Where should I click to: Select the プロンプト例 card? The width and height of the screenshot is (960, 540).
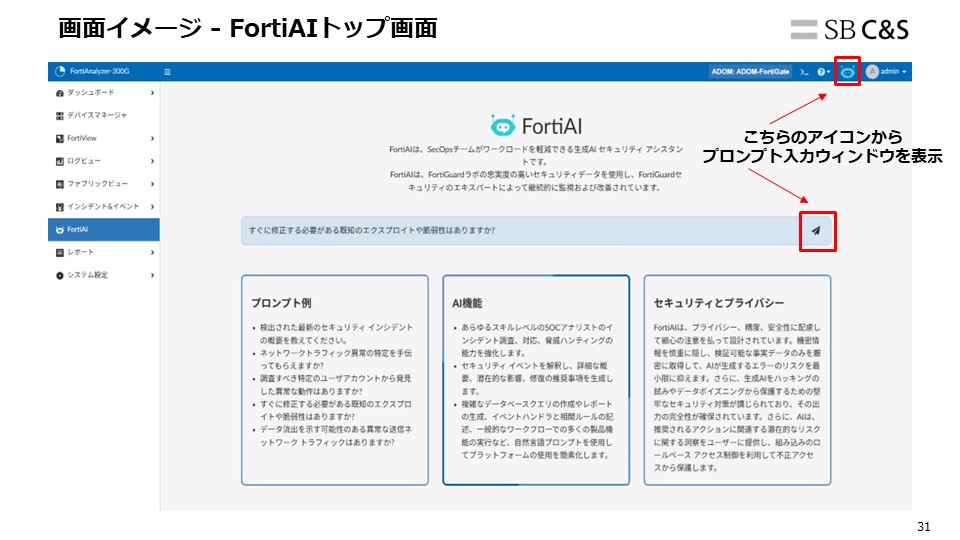pos(334,379)
